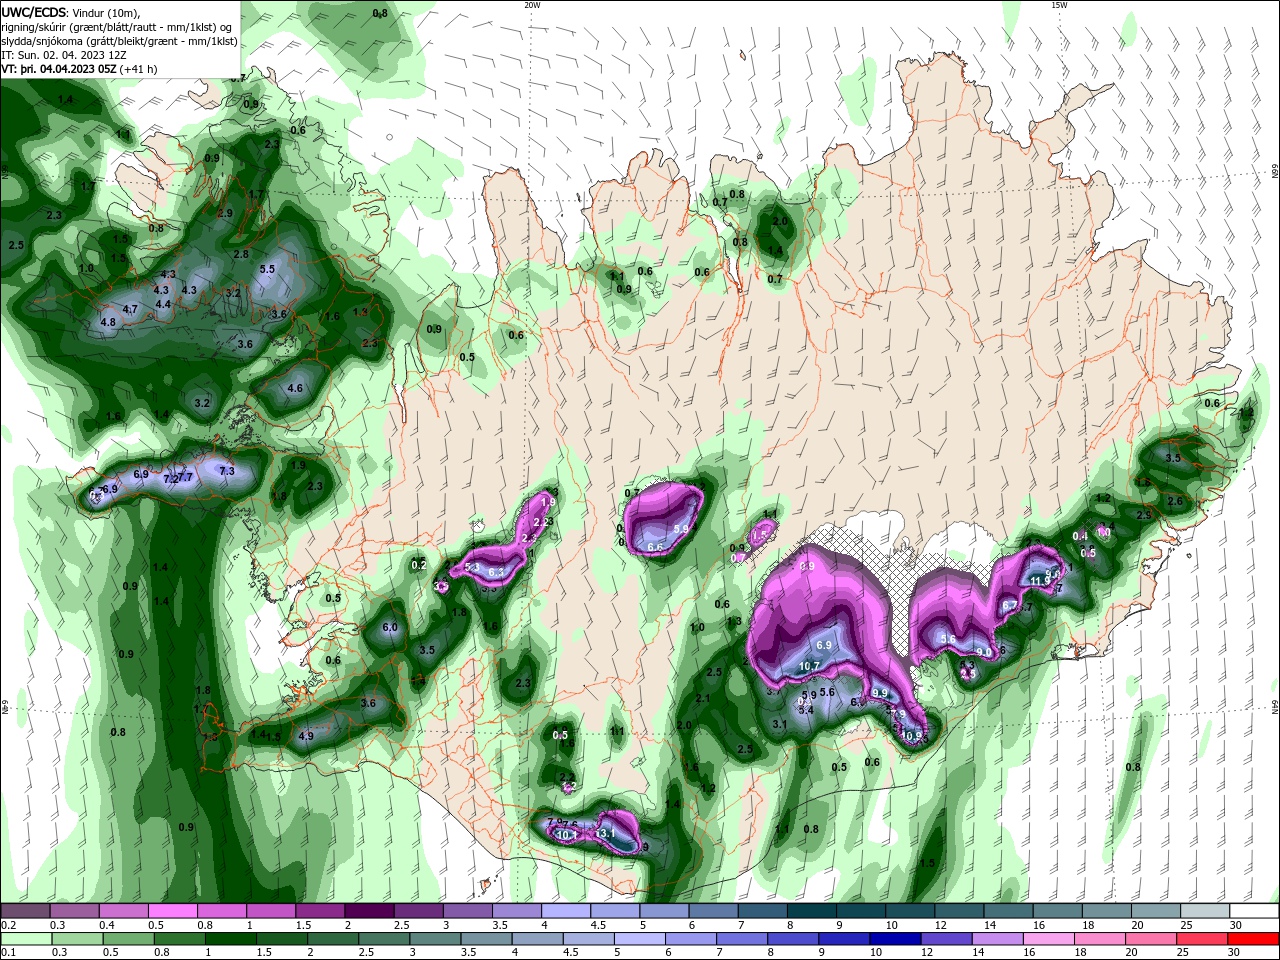Click the crimson 25 swatch in the lower legend row

pos(1203,939)
